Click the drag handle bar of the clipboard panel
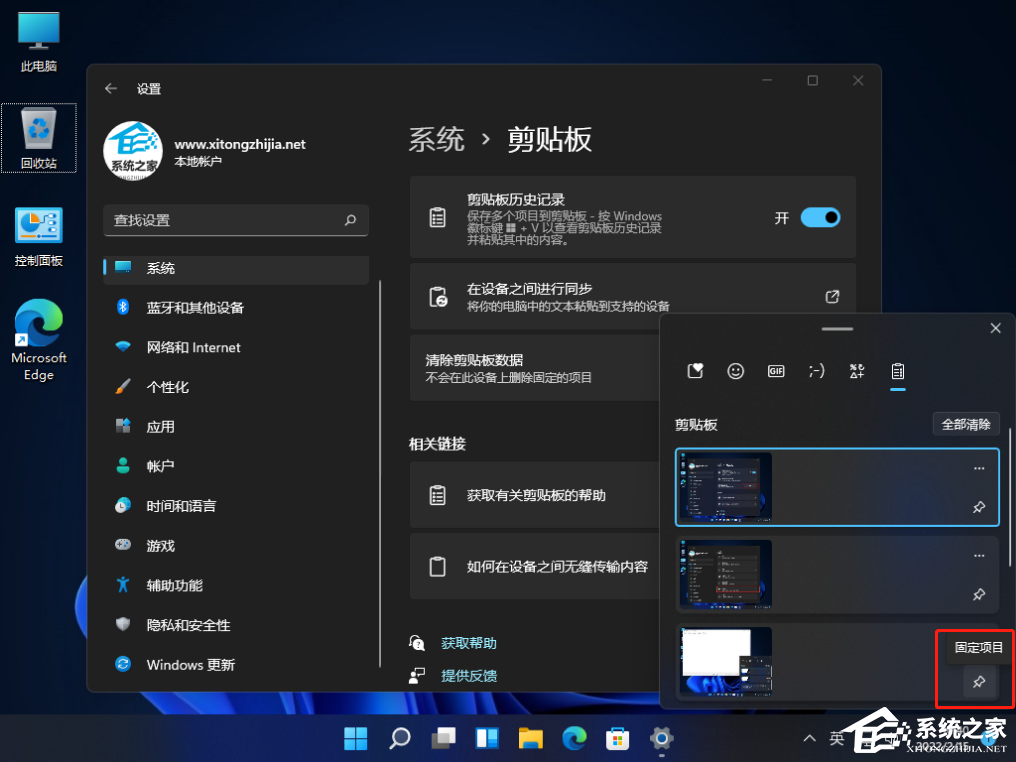Image resolution: width=1016 pixels, height=762 pixels. click(x=837, y=329)
